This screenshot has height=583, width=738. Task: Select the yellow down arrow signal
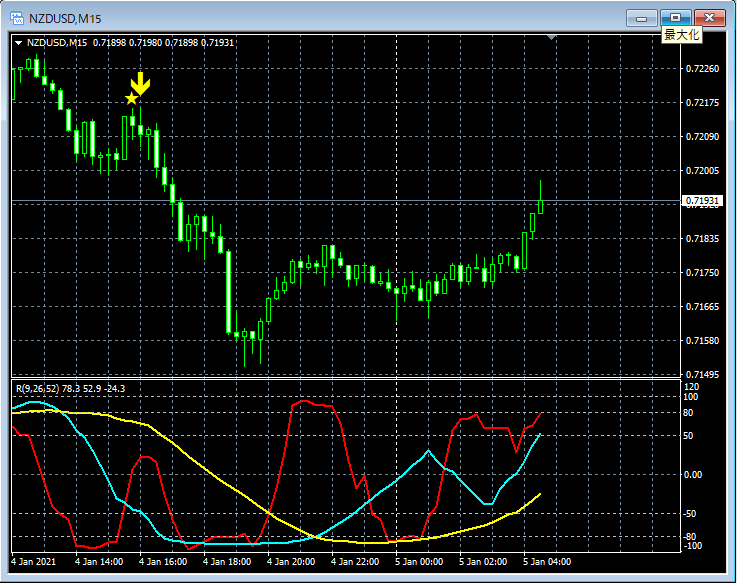[x=140, y=84]
